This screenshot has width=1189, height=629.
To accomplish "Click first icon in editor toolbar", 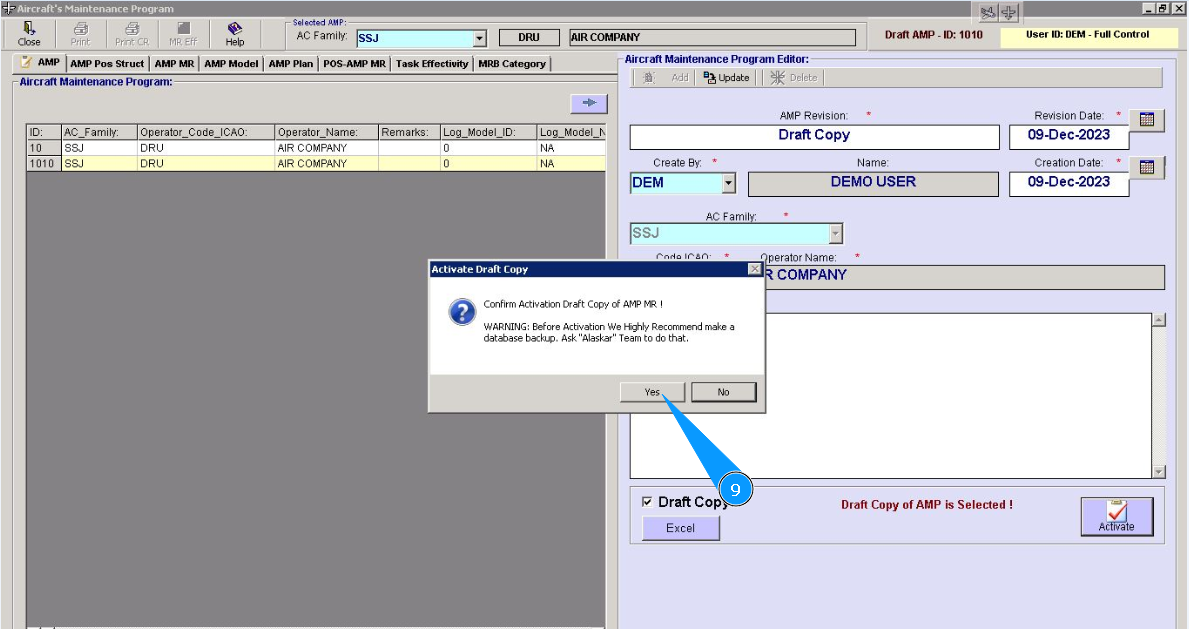I will [648, 77].
